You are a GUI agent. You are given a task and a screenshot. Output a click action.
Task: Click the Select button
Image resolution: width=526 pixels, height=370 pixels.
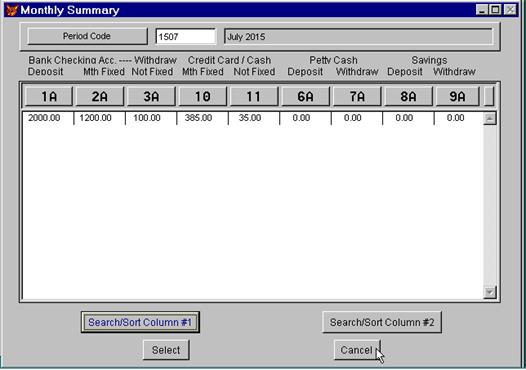point(166,350)
